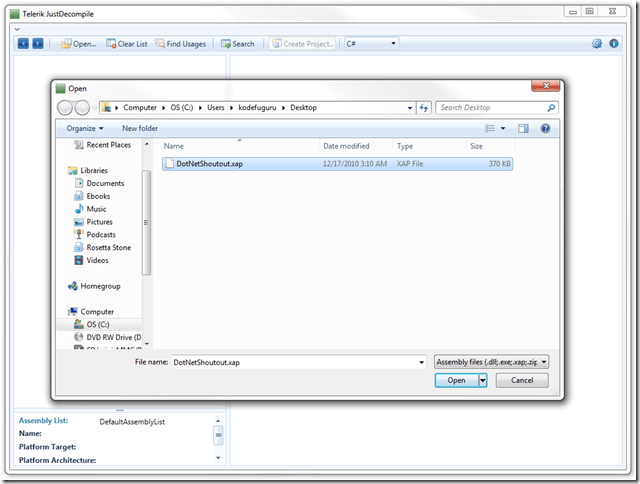
Task: Click refresh button beside address bar
Action: (x=424, y=108)
